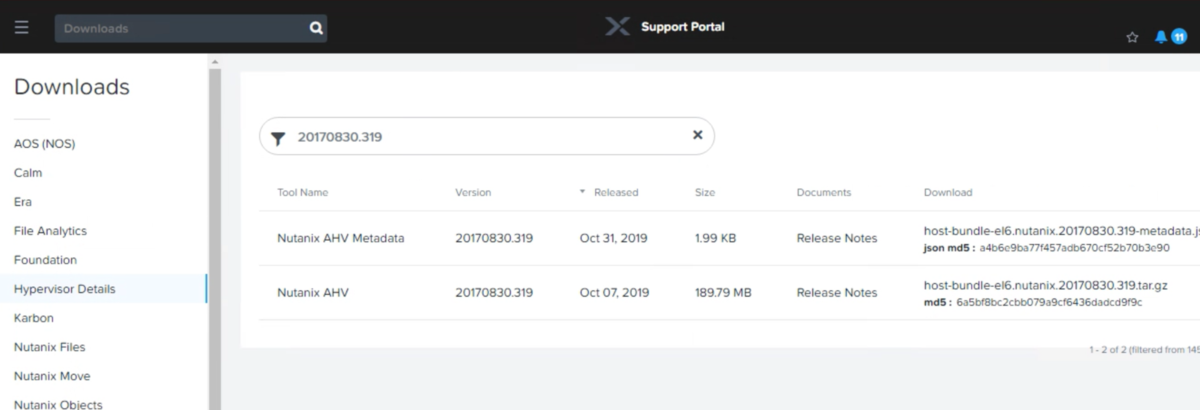Select Nutanix Move in sidebar
1200x410 pixels.
click(x=52, y=376)
